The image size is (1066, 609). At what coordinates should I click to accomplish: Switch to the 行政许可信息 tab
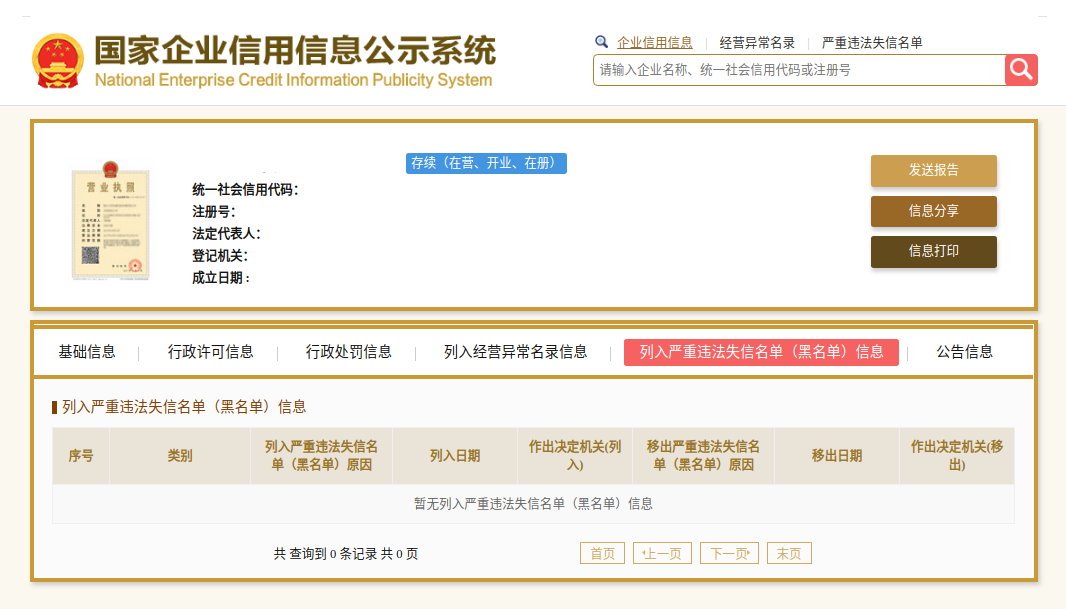click(211, 352)
